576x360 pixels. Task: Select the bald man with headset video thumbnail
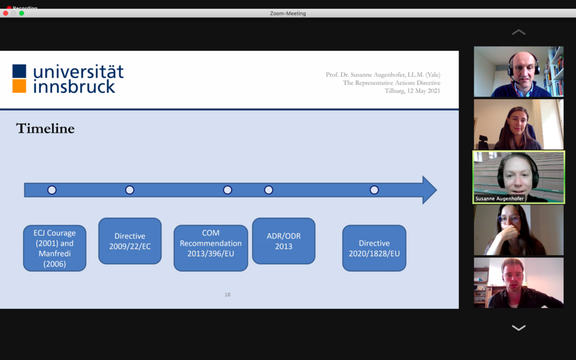pos(518,72)
